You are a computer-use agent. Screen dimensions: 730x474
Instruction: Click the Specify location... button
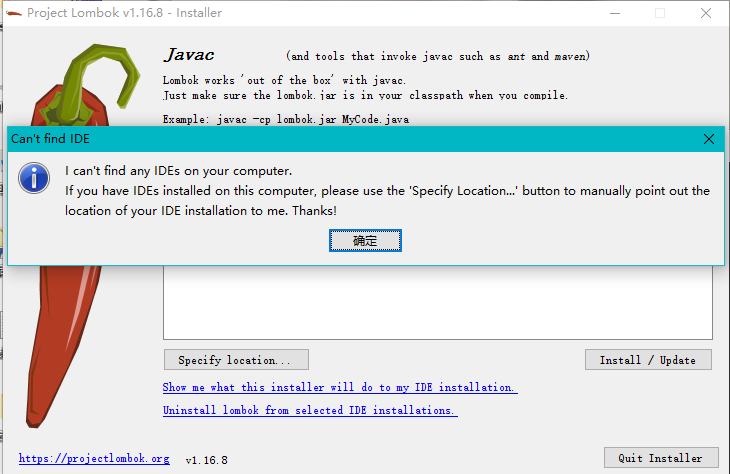(236, 359)
